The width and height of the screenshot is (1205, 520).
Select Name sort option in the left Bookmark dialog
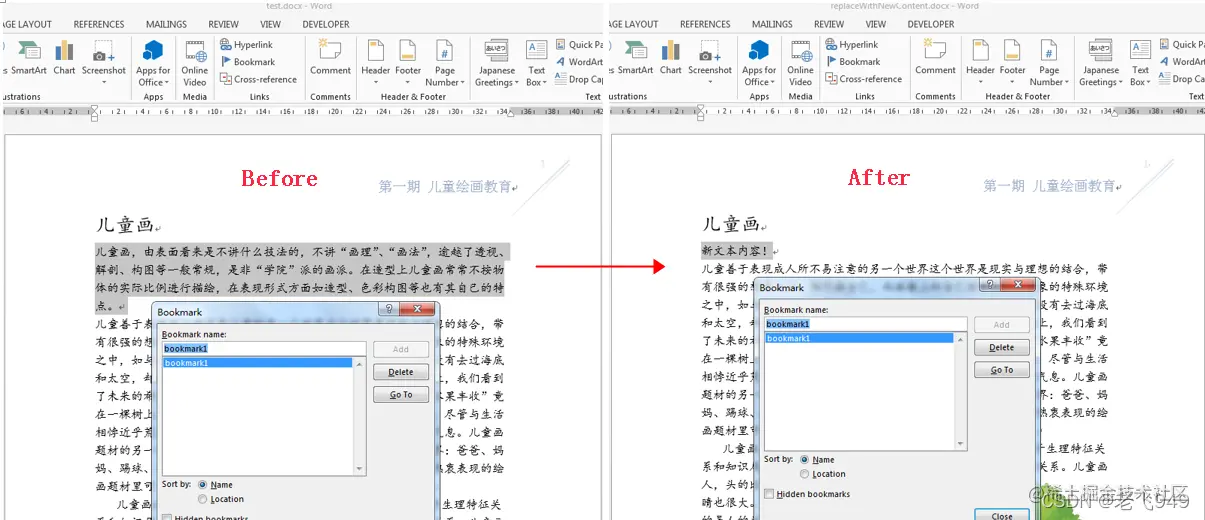click(x=204, y=485)
